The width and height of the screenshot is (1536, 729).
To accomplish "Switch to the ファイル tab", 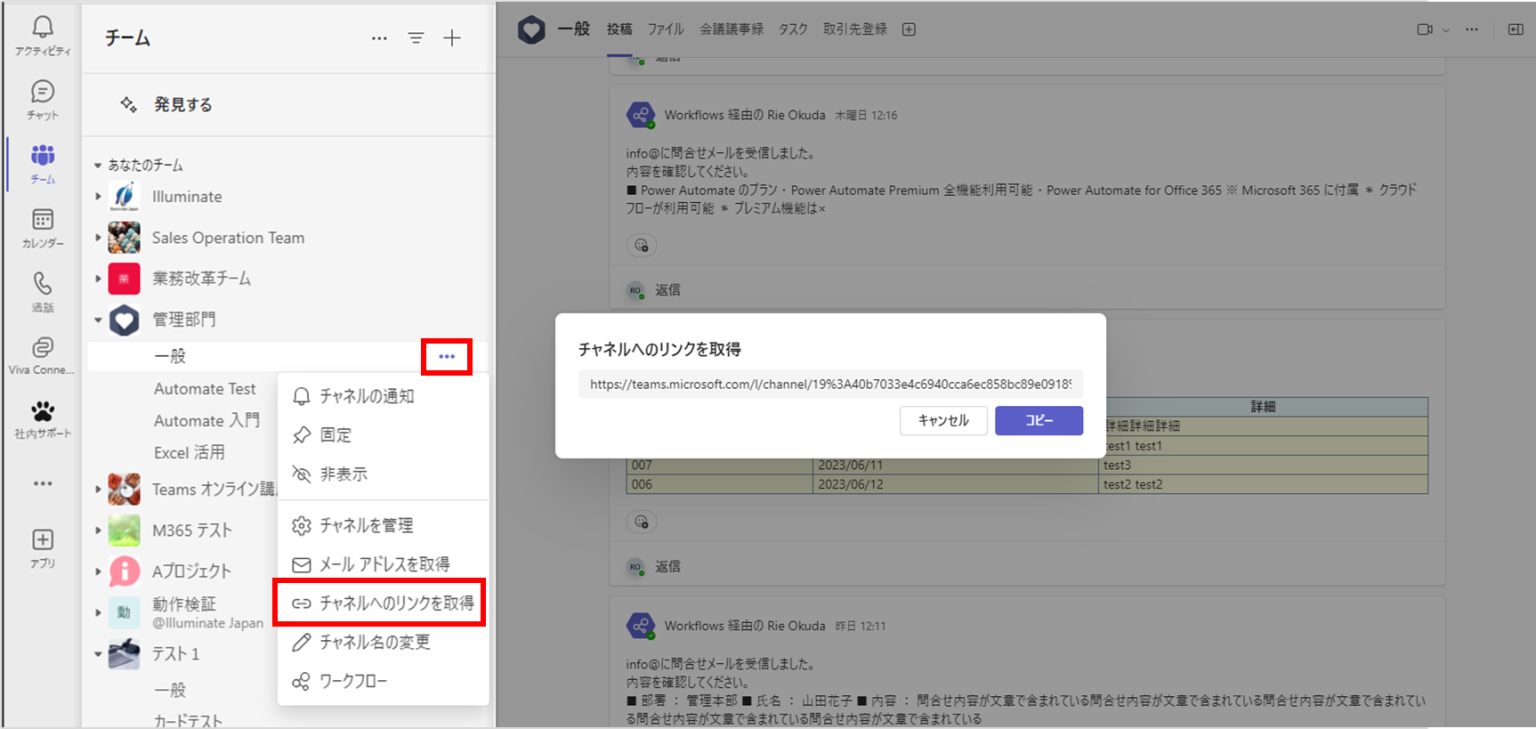I will 664,29.
